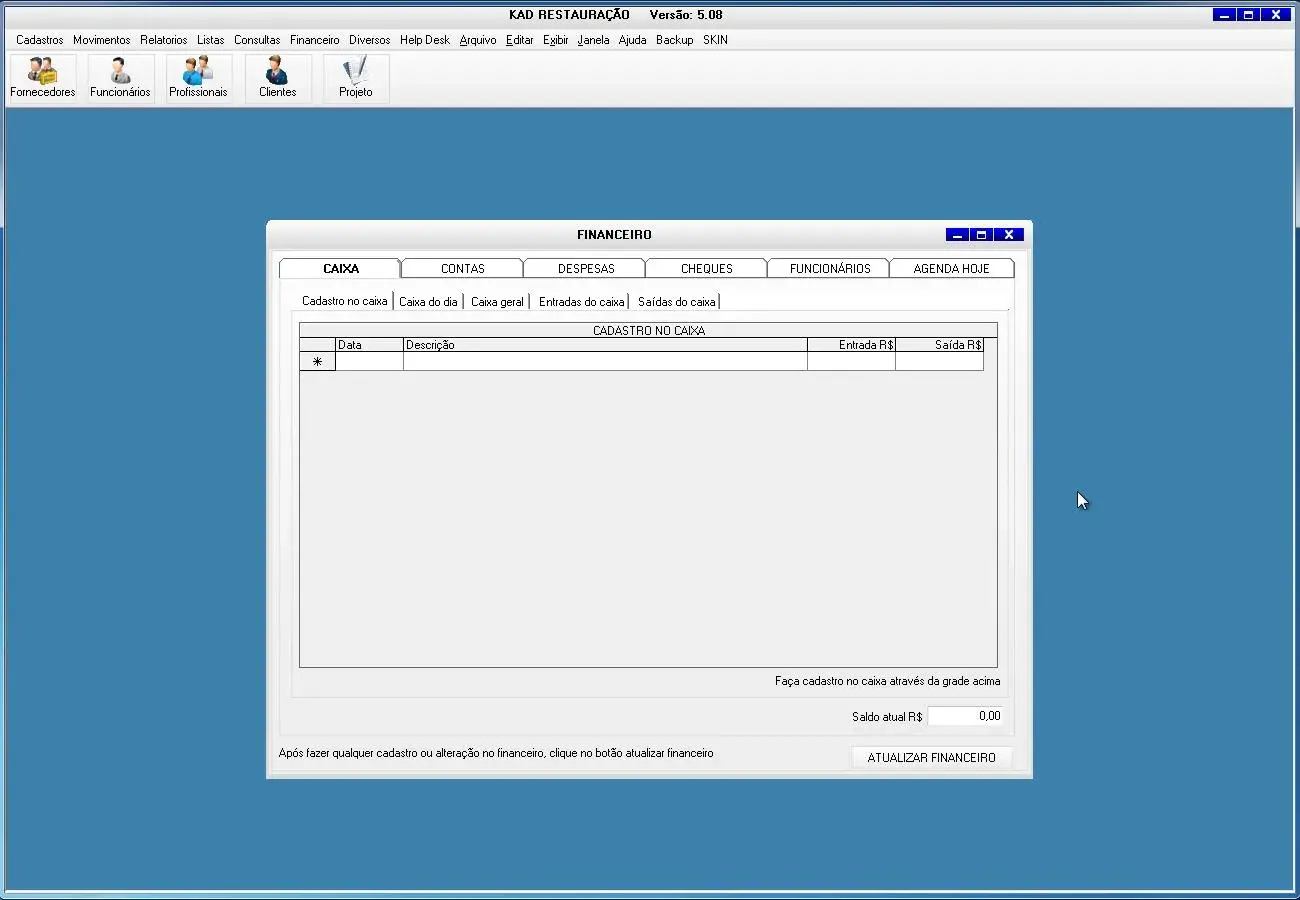
Task: Open the Relatorios menu
Action: tap(164, 40)
